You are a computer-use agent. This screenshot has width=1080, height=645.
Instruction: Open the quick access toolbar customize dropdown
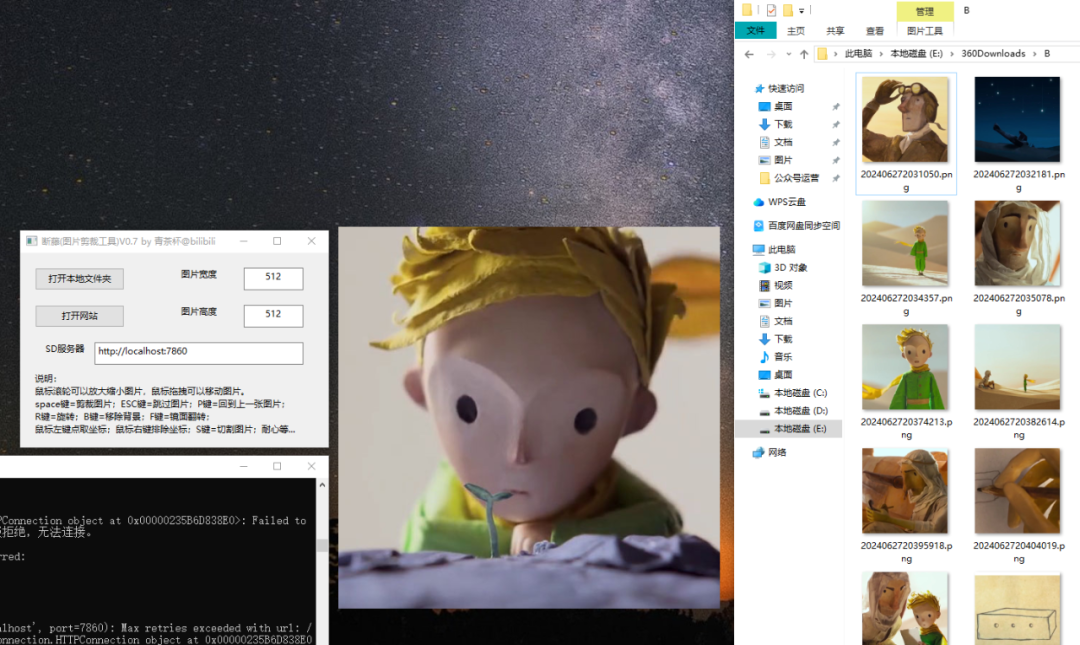tap(801, 11)
